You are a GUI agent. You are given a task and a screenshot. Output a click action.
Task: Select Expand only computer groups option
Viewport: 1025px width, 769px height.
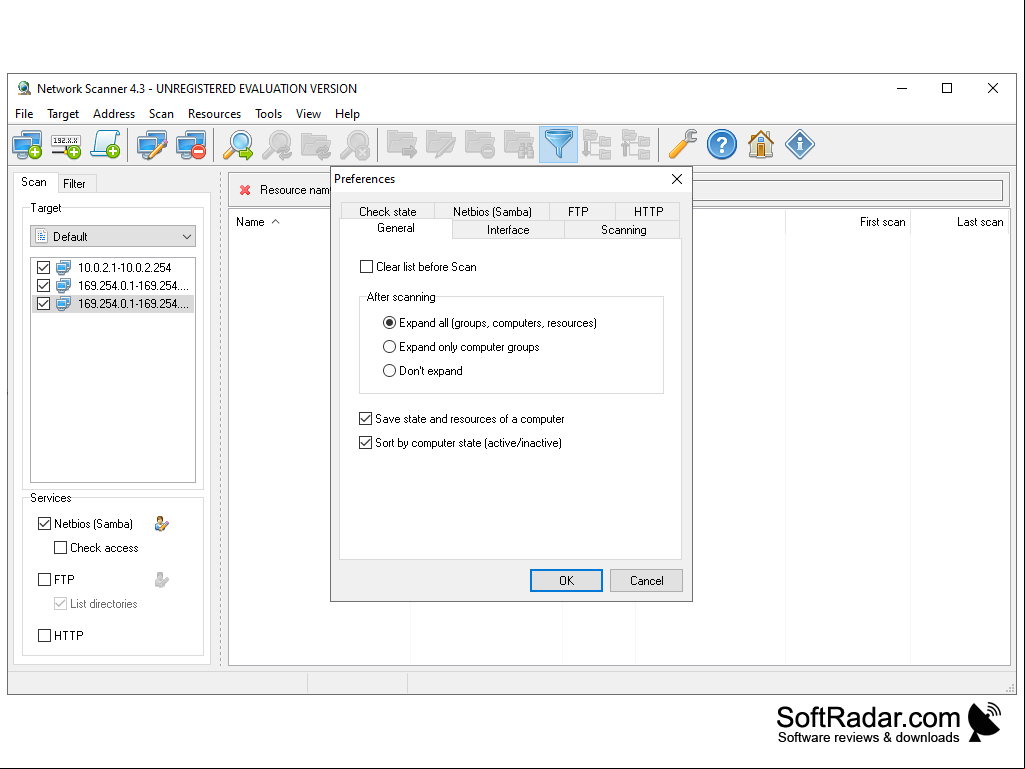pos(389,347)
